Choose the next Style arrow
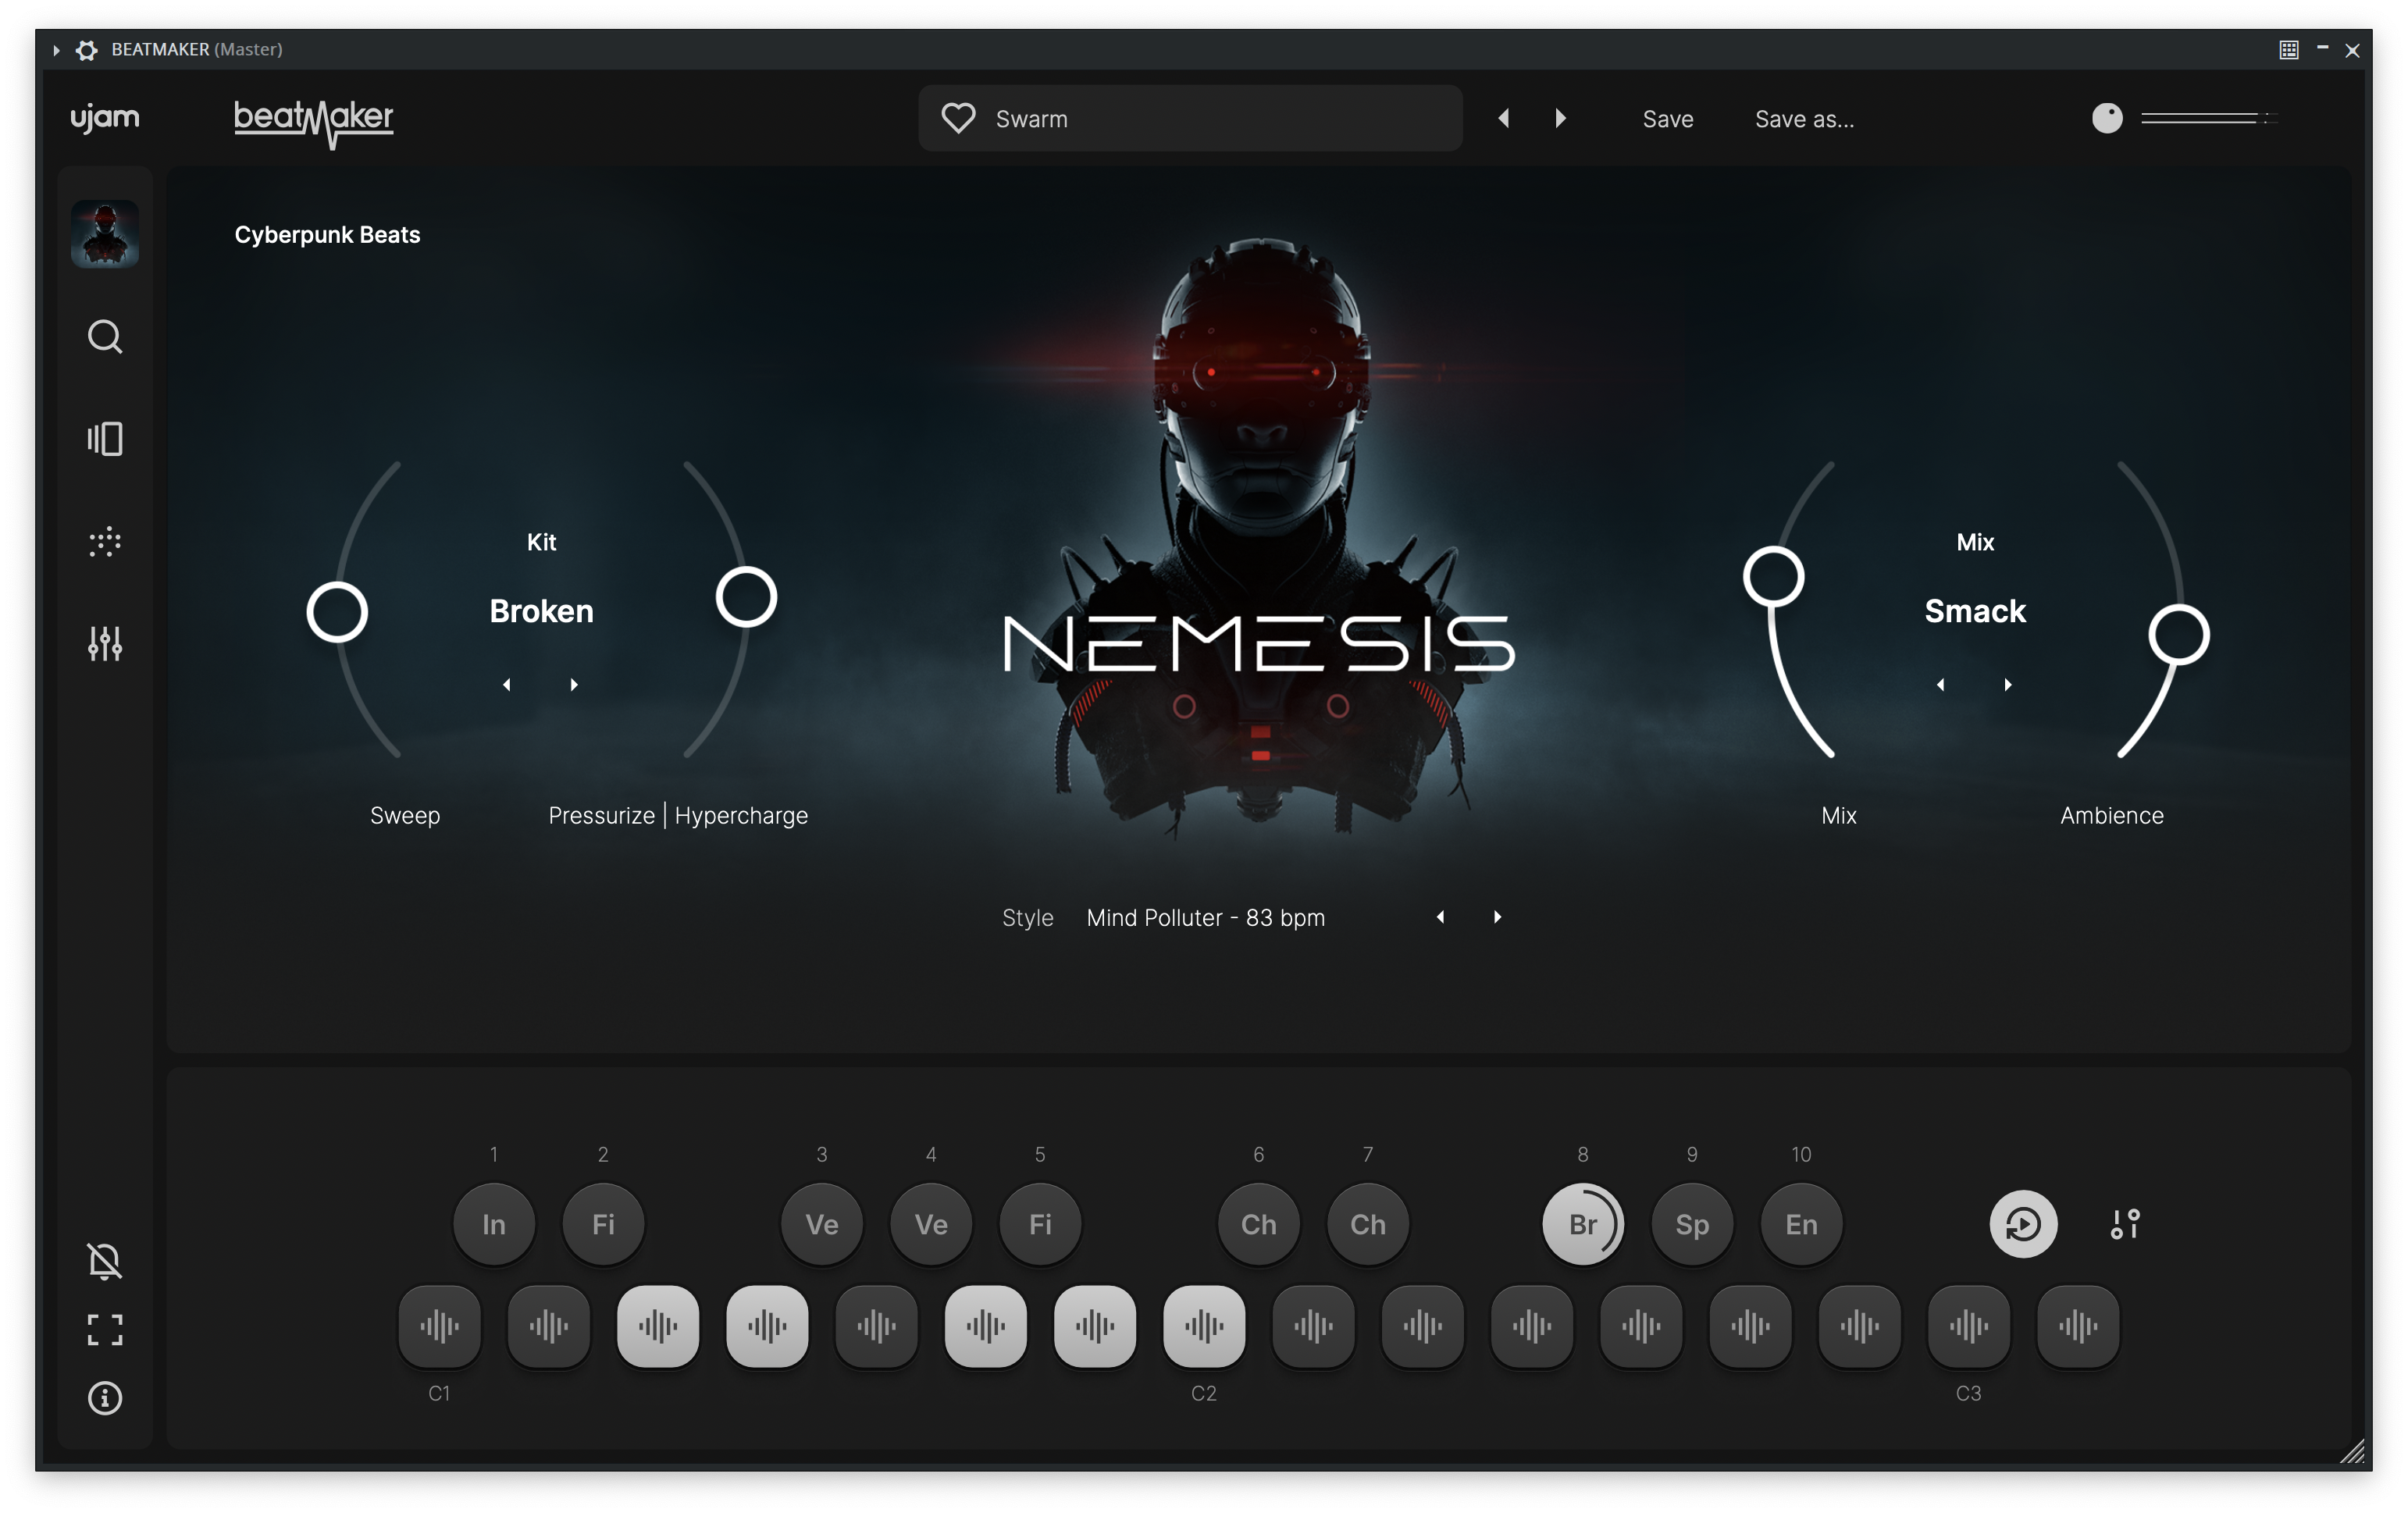Screen dimensions: 2408x1513 [x=1497, y=917]
